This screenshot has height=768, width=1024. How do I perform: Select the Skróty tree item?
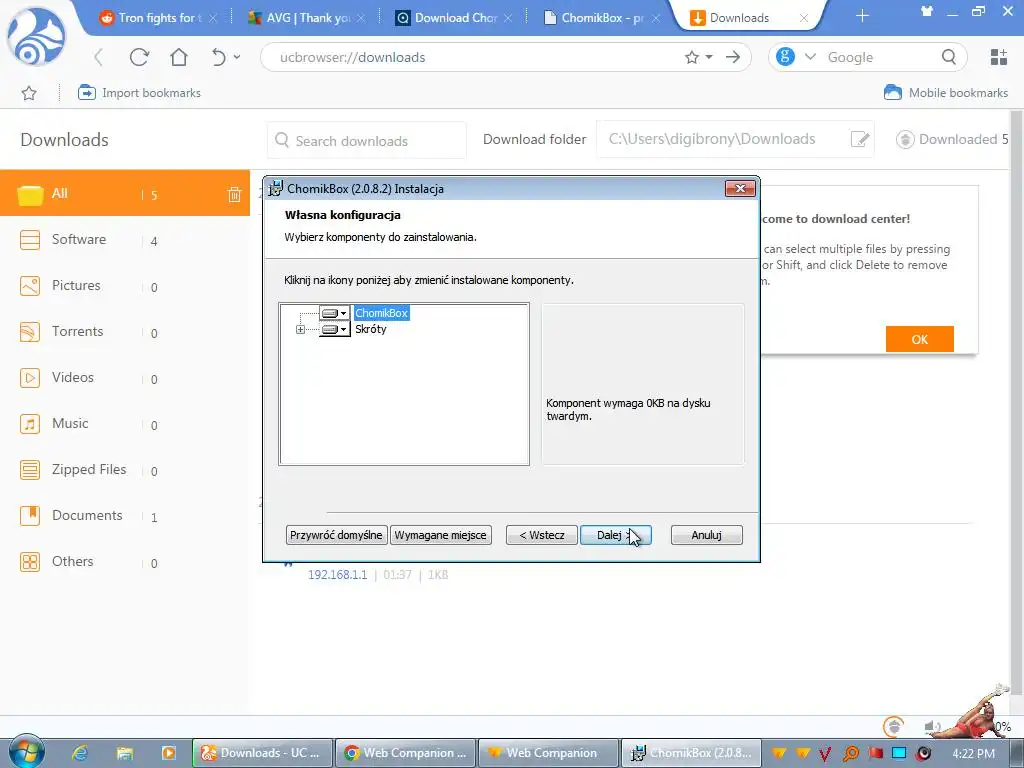point(371,329)
